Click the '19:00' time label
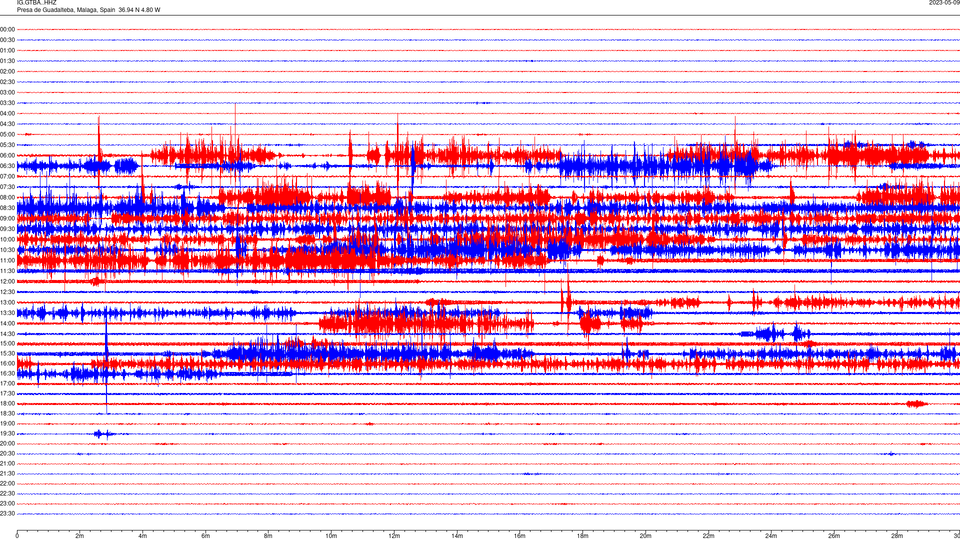The width and height of the screenshot is (960, 540). (x=7, y=424)
